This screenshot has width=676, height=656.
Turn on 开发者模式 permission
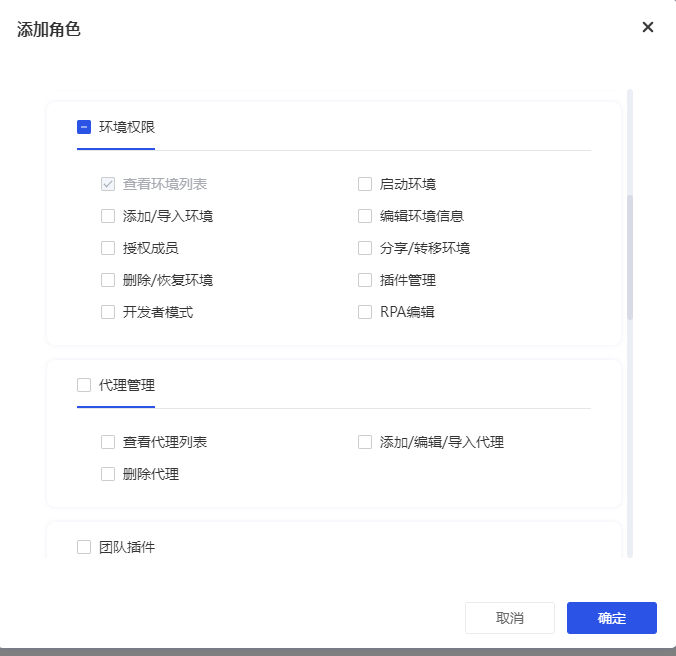[108, 312]
